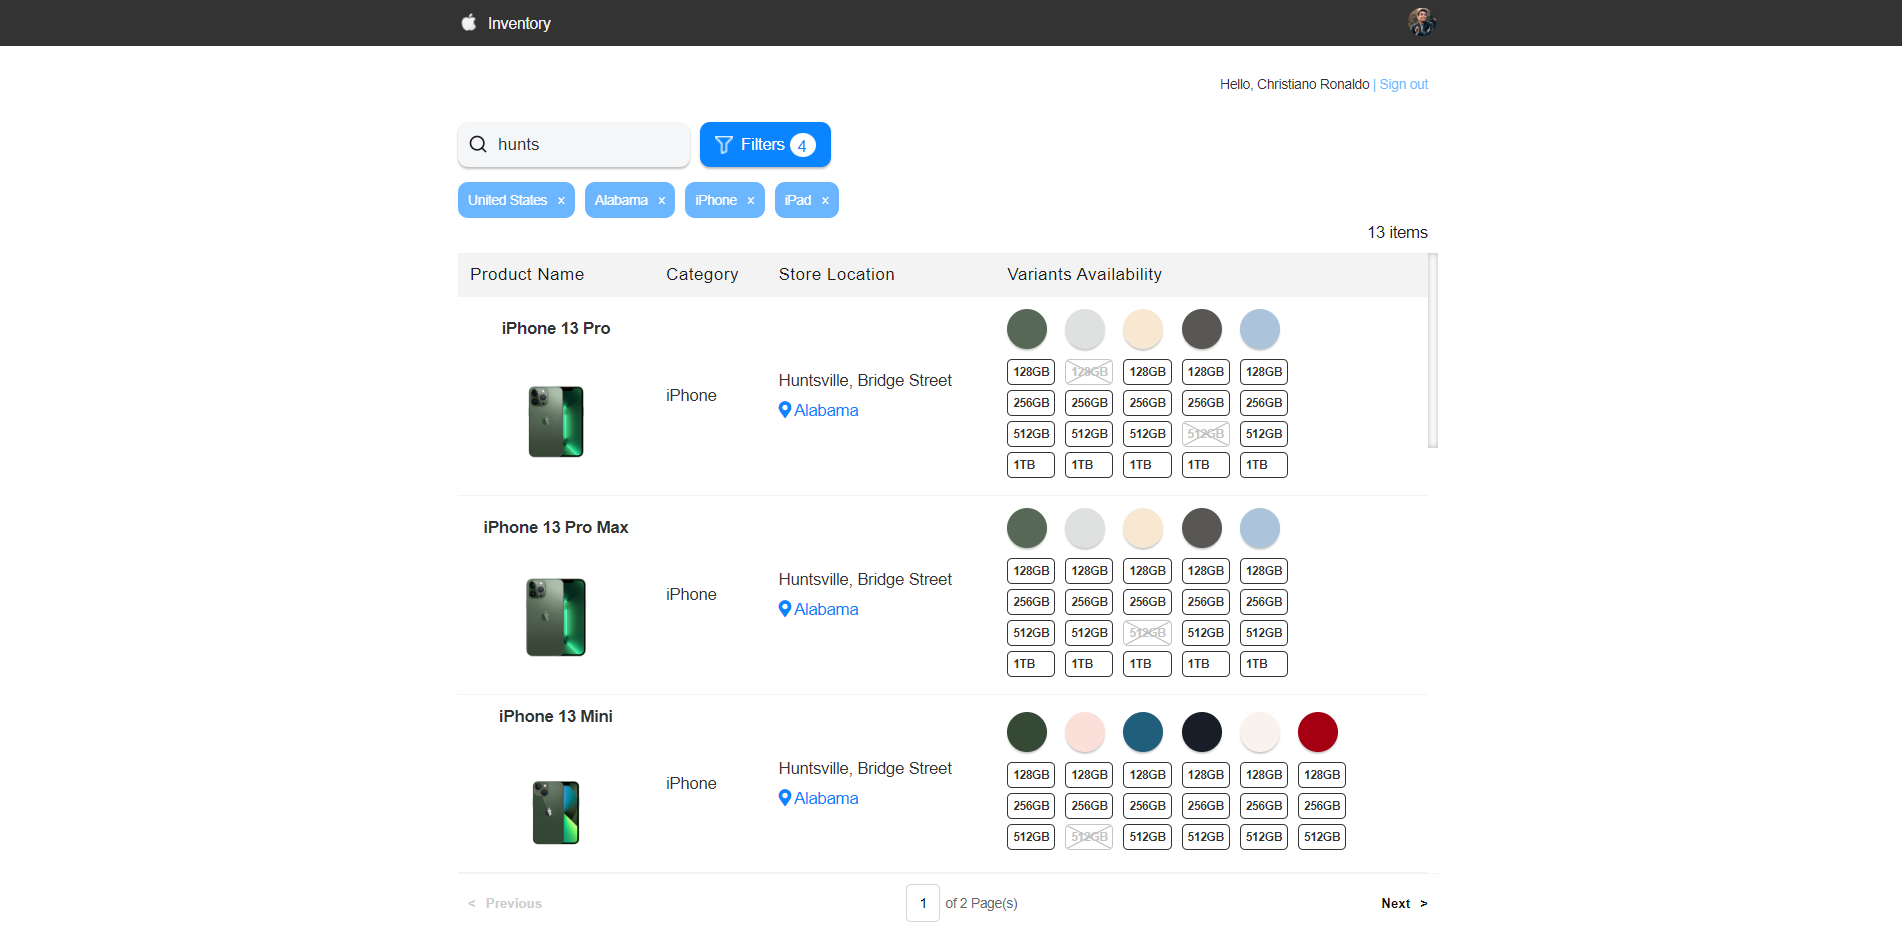Select 1TB sierra blue variant of iPhone 13 Pro
This screenshot has width=1902, height=925.
pos(1264,465)
